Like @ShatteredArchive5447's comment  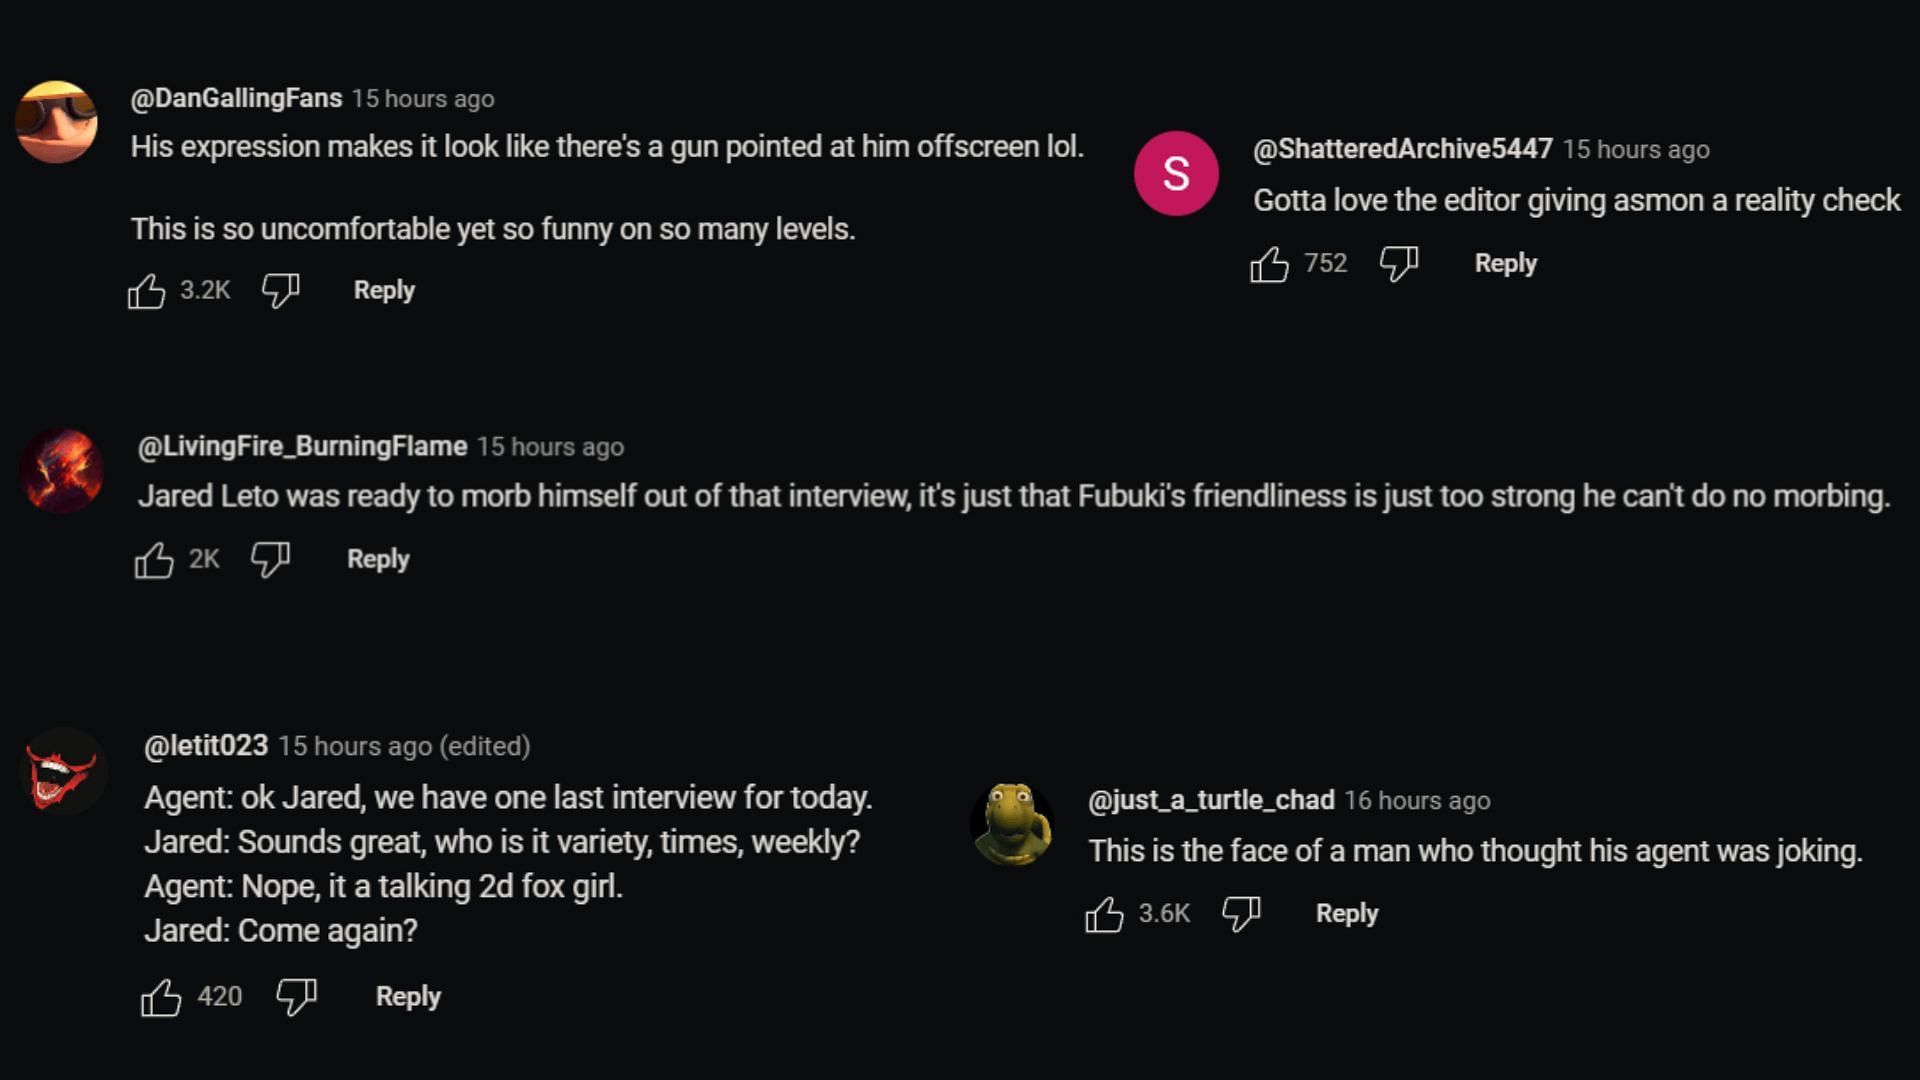1269,264
